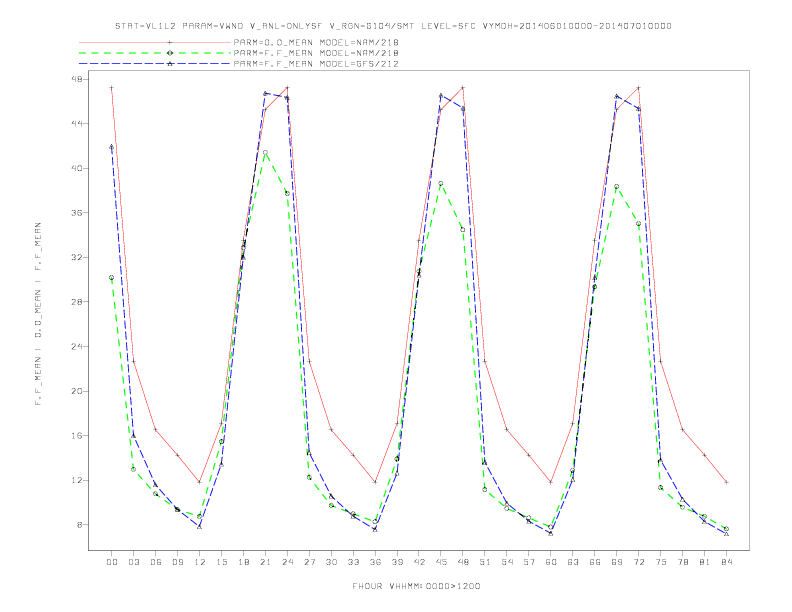The width and height of the screenshot is (792, 612).
Task: Click green NAM peak data point at hour 21
Action: coord(265,152)
